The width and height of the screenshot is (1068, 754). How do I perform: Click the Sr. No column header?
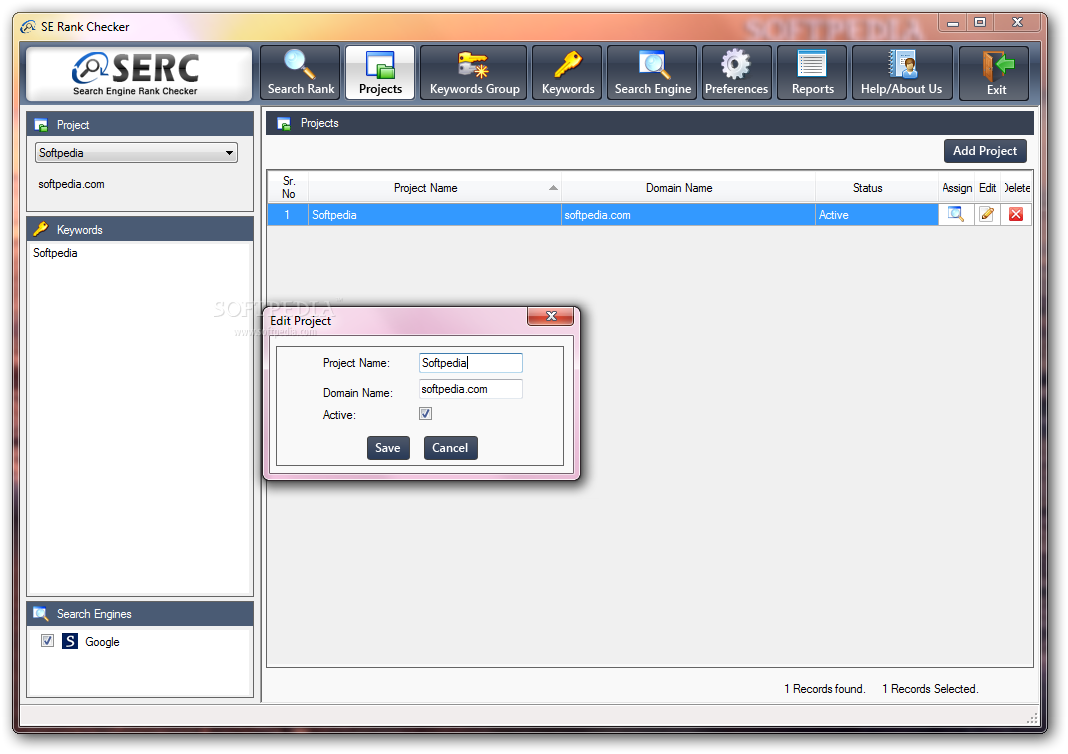coord(288,187)
